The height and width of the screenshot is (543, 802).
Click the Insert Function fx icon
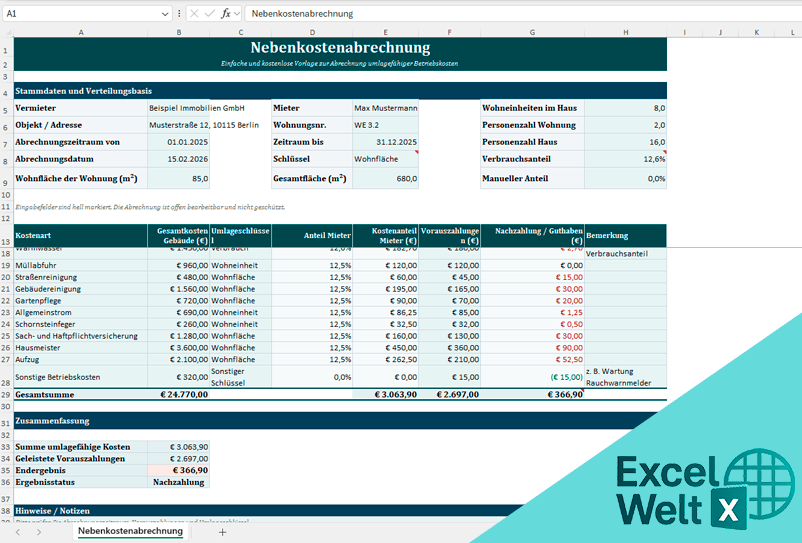pos(227,14)
